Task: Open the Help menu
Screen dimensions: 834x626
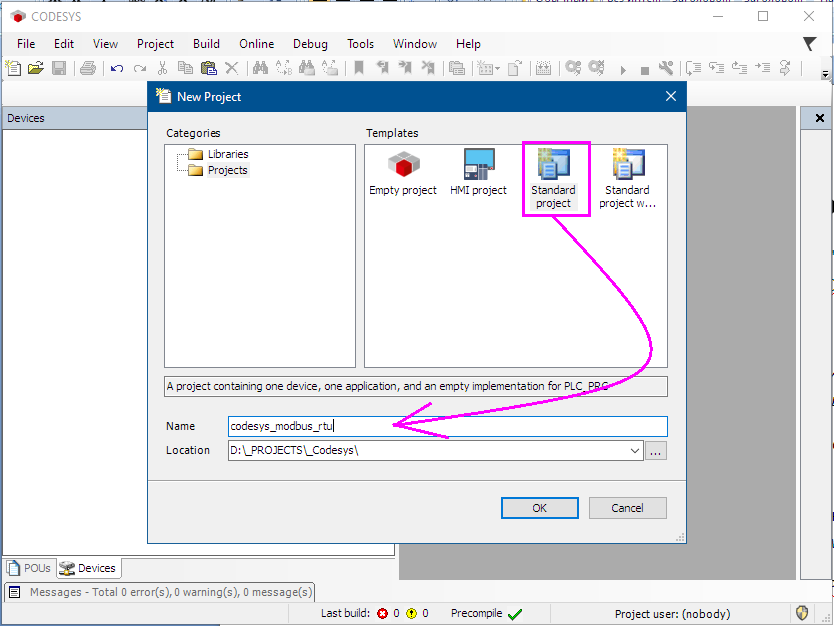Action: click(468, 44)
